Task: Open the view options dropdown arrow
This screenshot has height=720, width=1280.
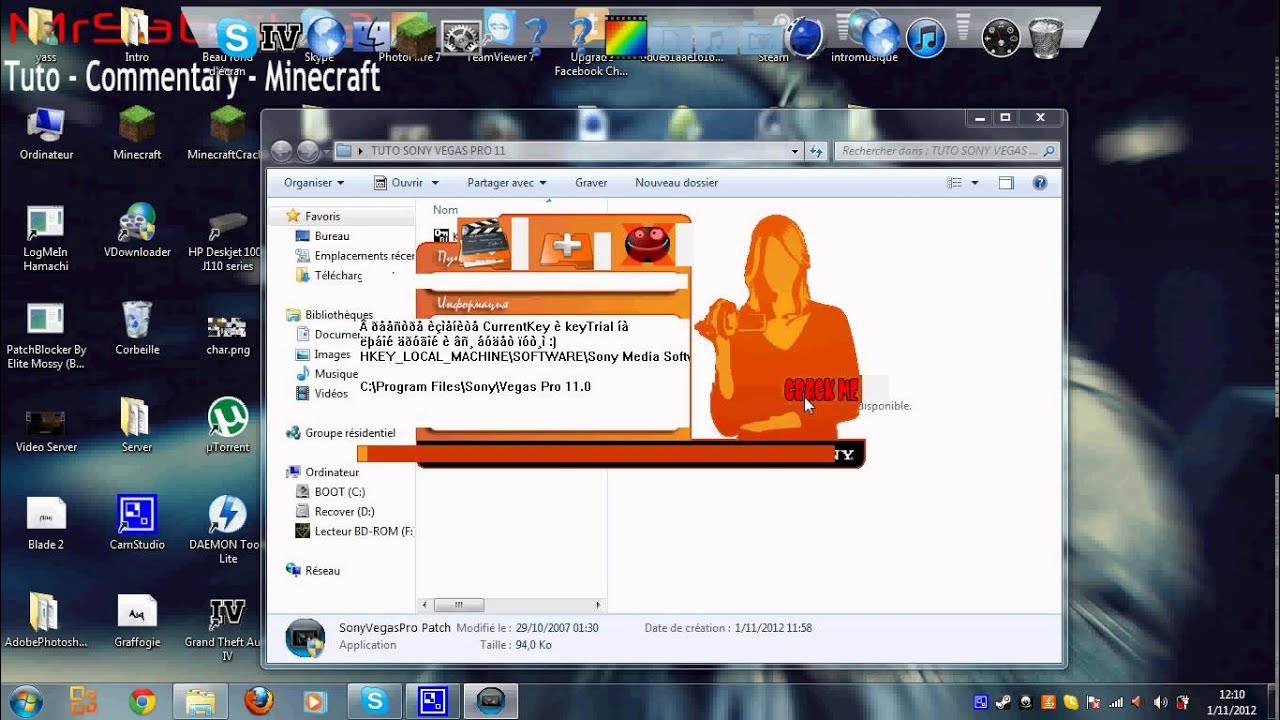Action: point(975,183)
